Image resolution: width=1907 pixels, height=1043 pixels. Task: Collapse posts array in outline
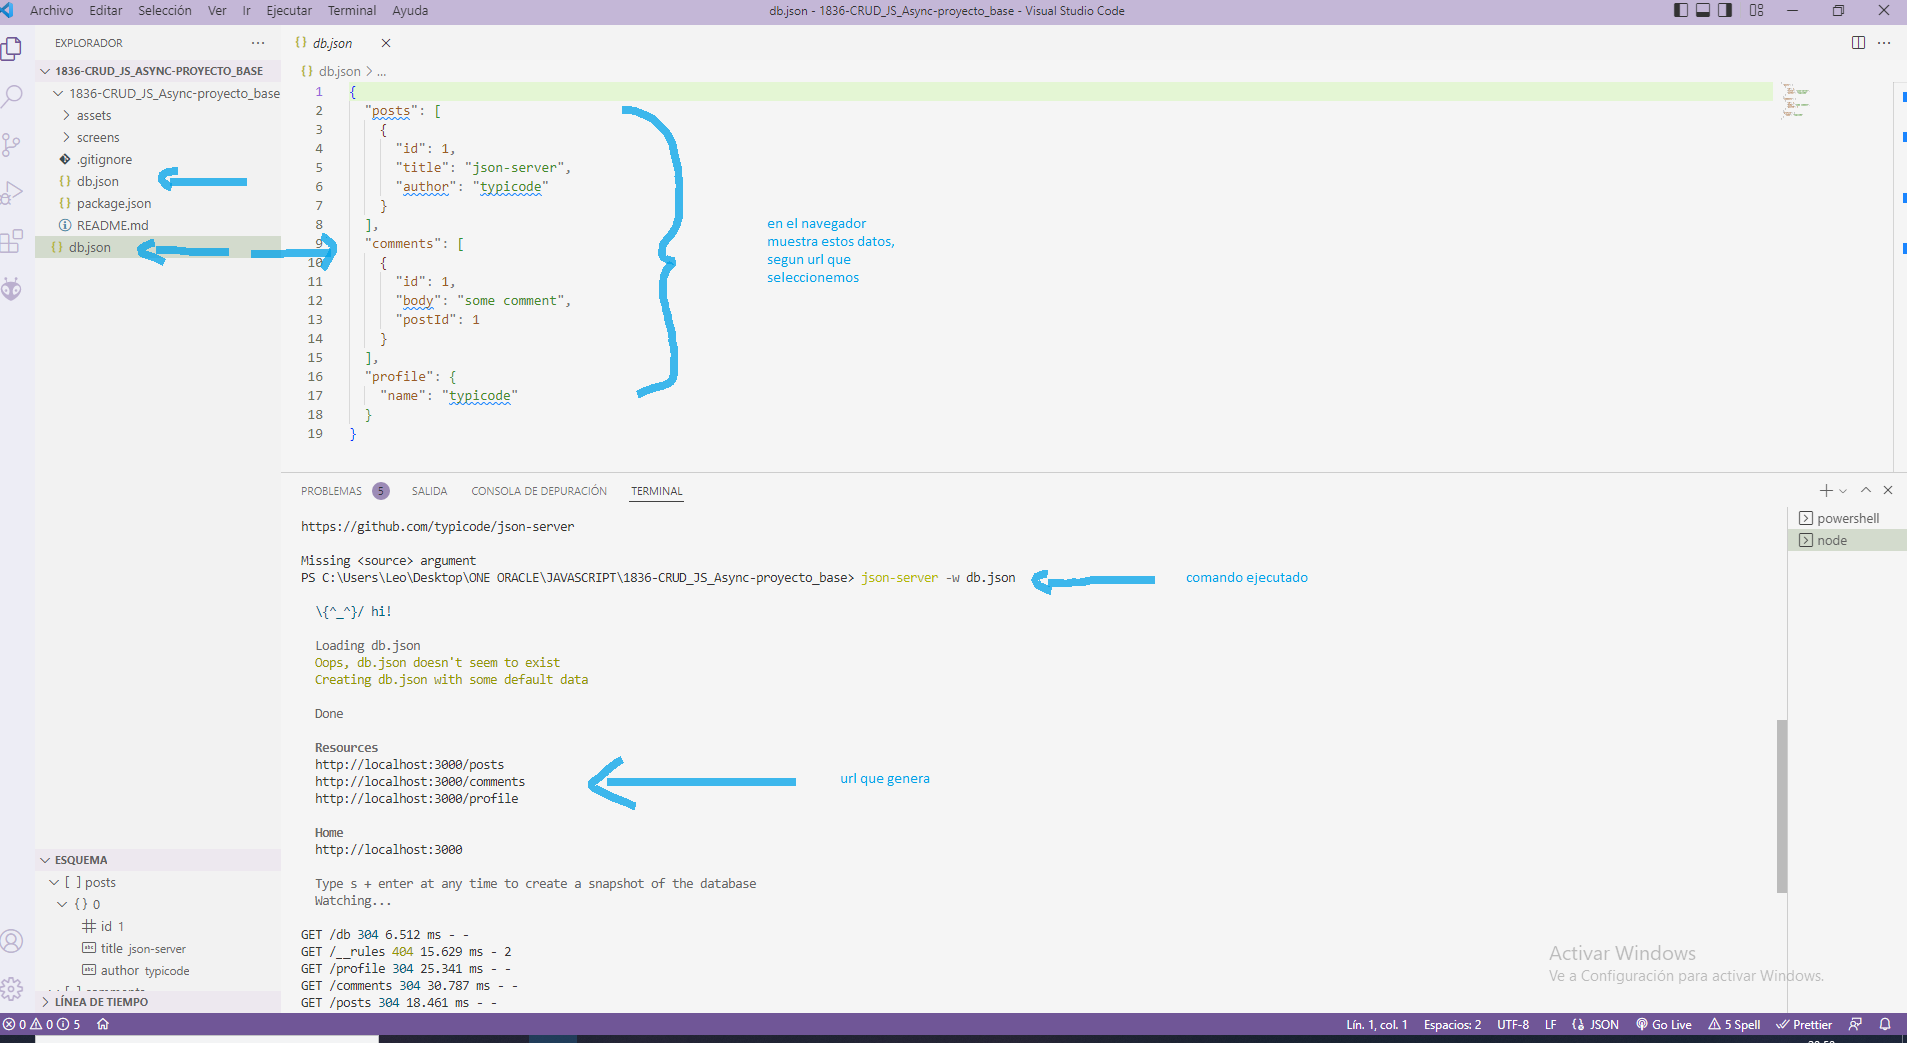point(54,882)
